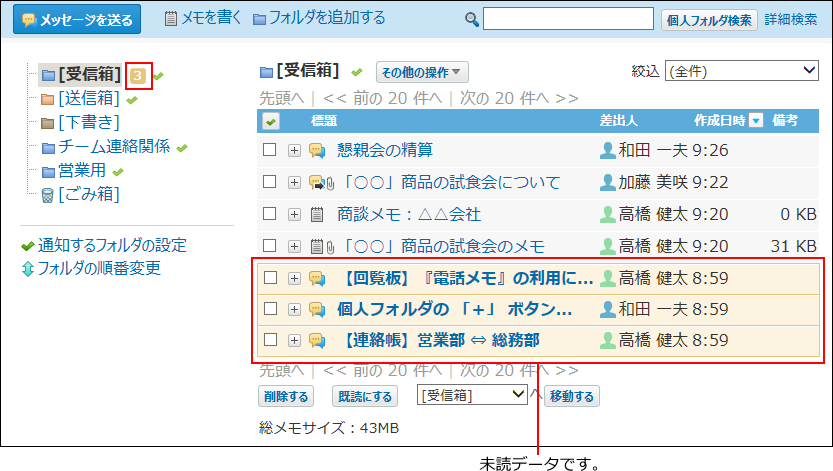Check the box for 懇親会の精算
Screen dimensions: 833x471
(x=270, y=150)
